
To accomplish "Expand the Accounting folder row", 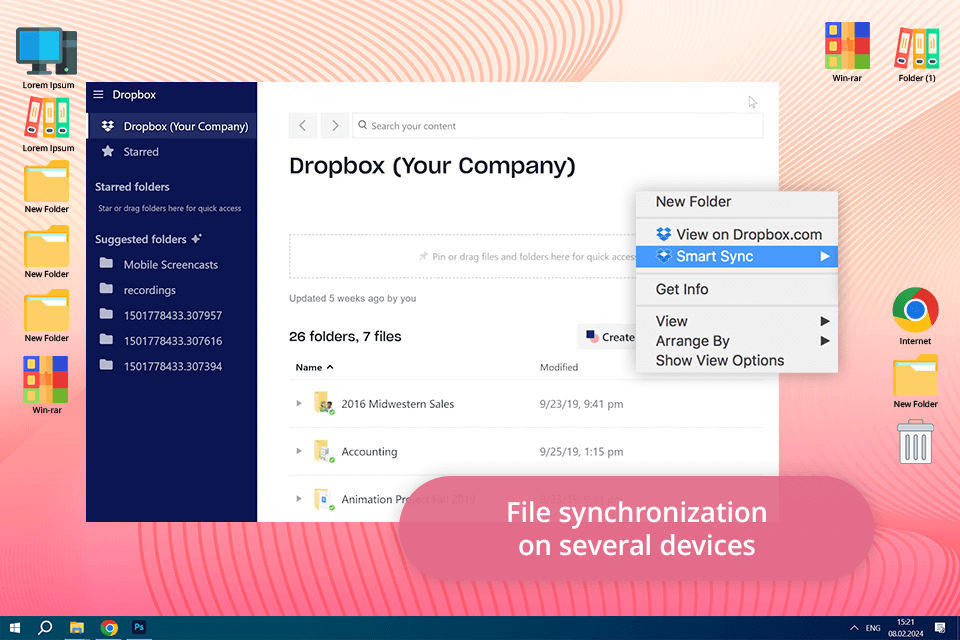I will [298, 452].
